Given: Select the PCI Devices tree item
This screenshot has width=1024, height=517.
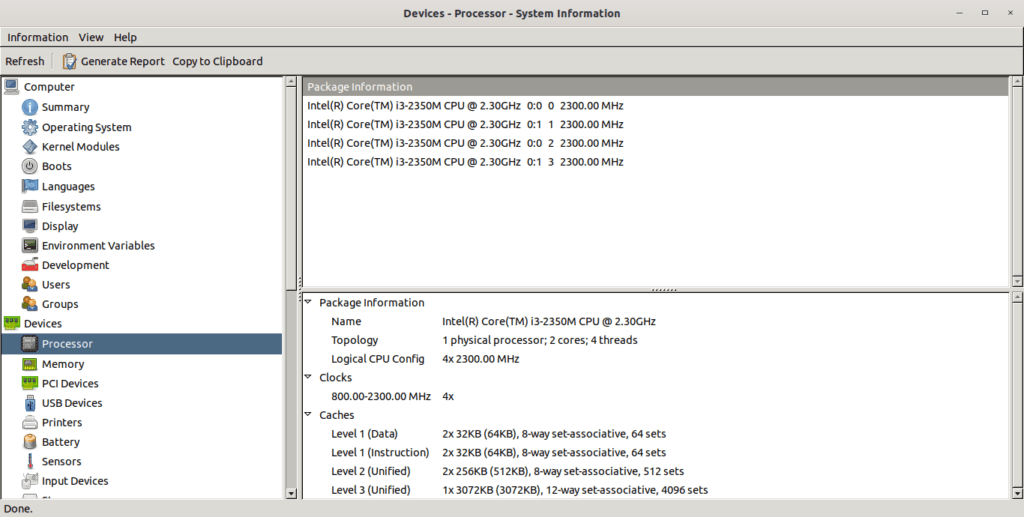Looking at the screenshot, I should 70,384.
